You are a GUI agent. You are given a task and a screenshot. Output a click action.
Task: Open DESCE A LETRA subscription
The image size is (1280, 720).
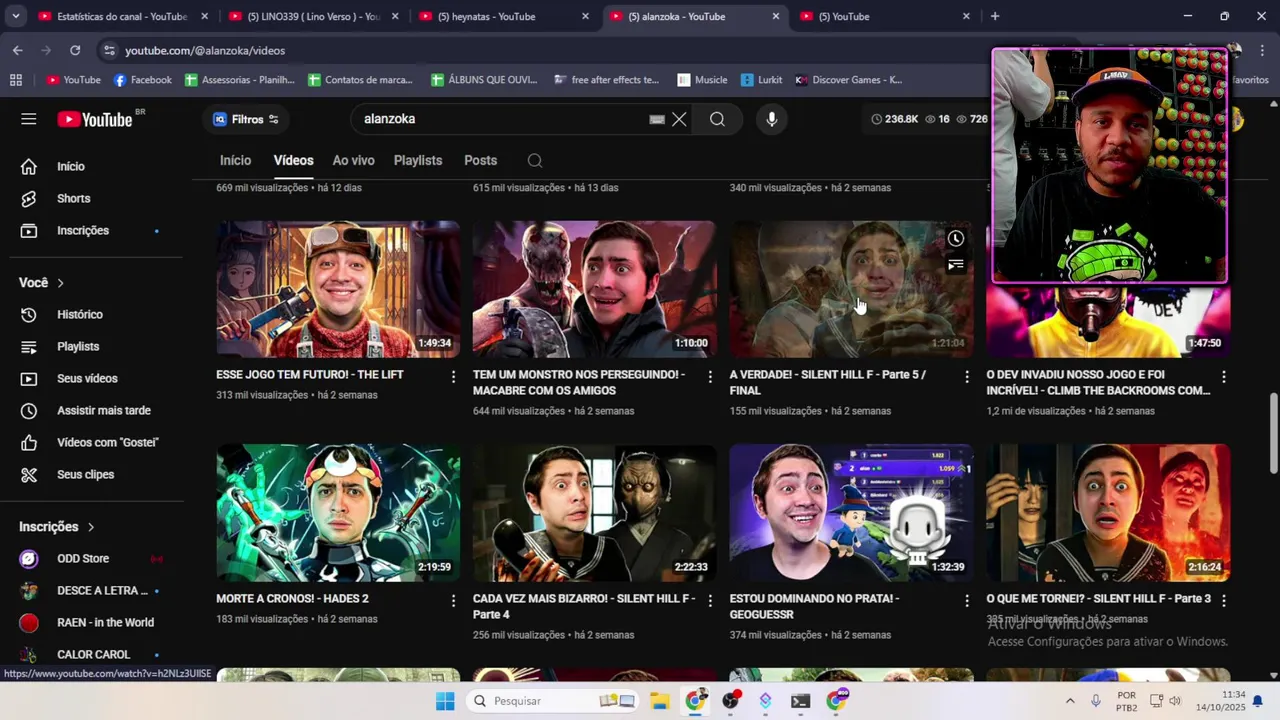click(102, 591)
